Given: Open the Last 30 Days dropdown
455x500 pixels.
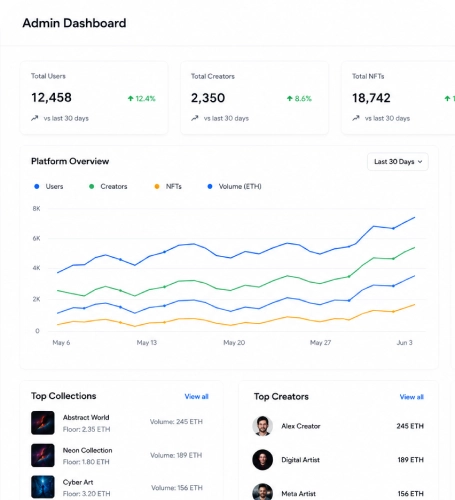Looking at the screenshot, I should coord(398,162).
